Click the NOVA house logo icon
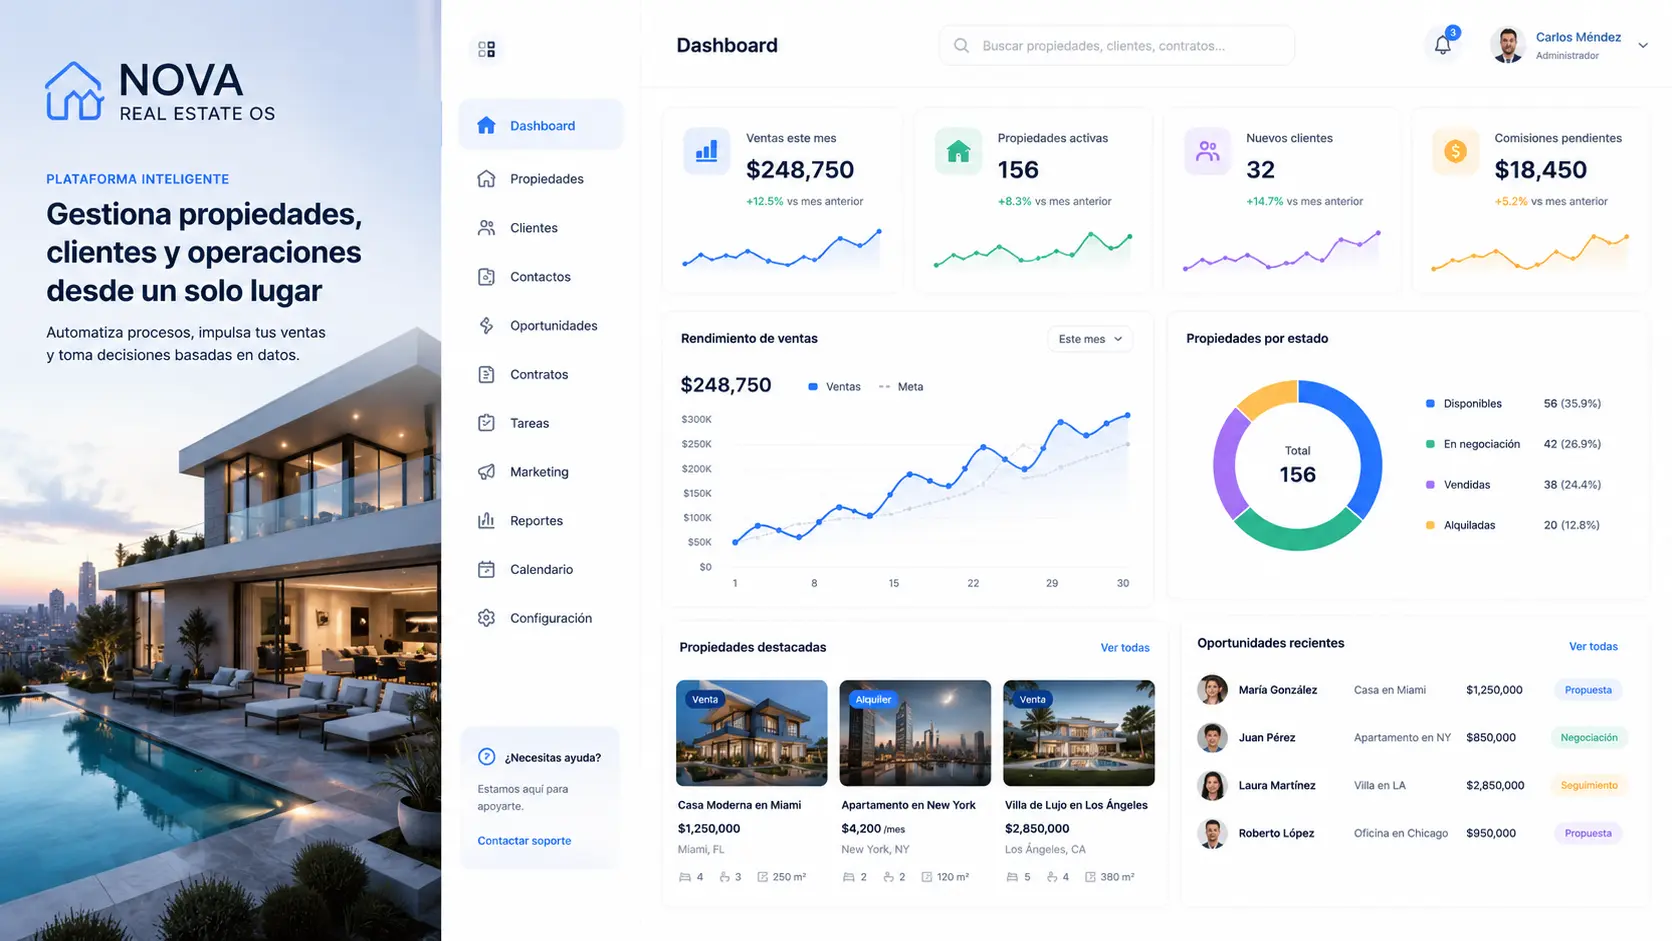 (74, 91)
